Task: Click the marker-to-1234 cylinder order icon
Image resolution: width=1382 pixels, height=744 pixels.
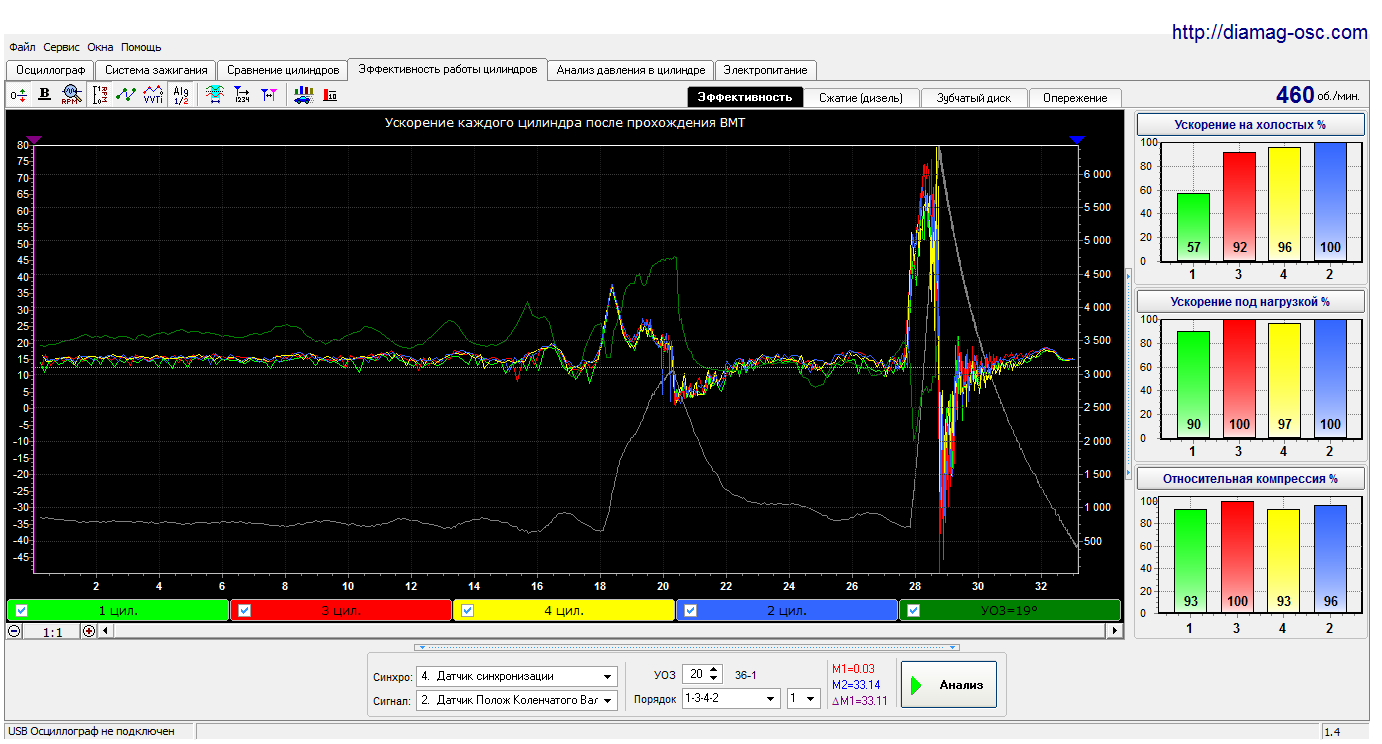Action: click(241, 95)
